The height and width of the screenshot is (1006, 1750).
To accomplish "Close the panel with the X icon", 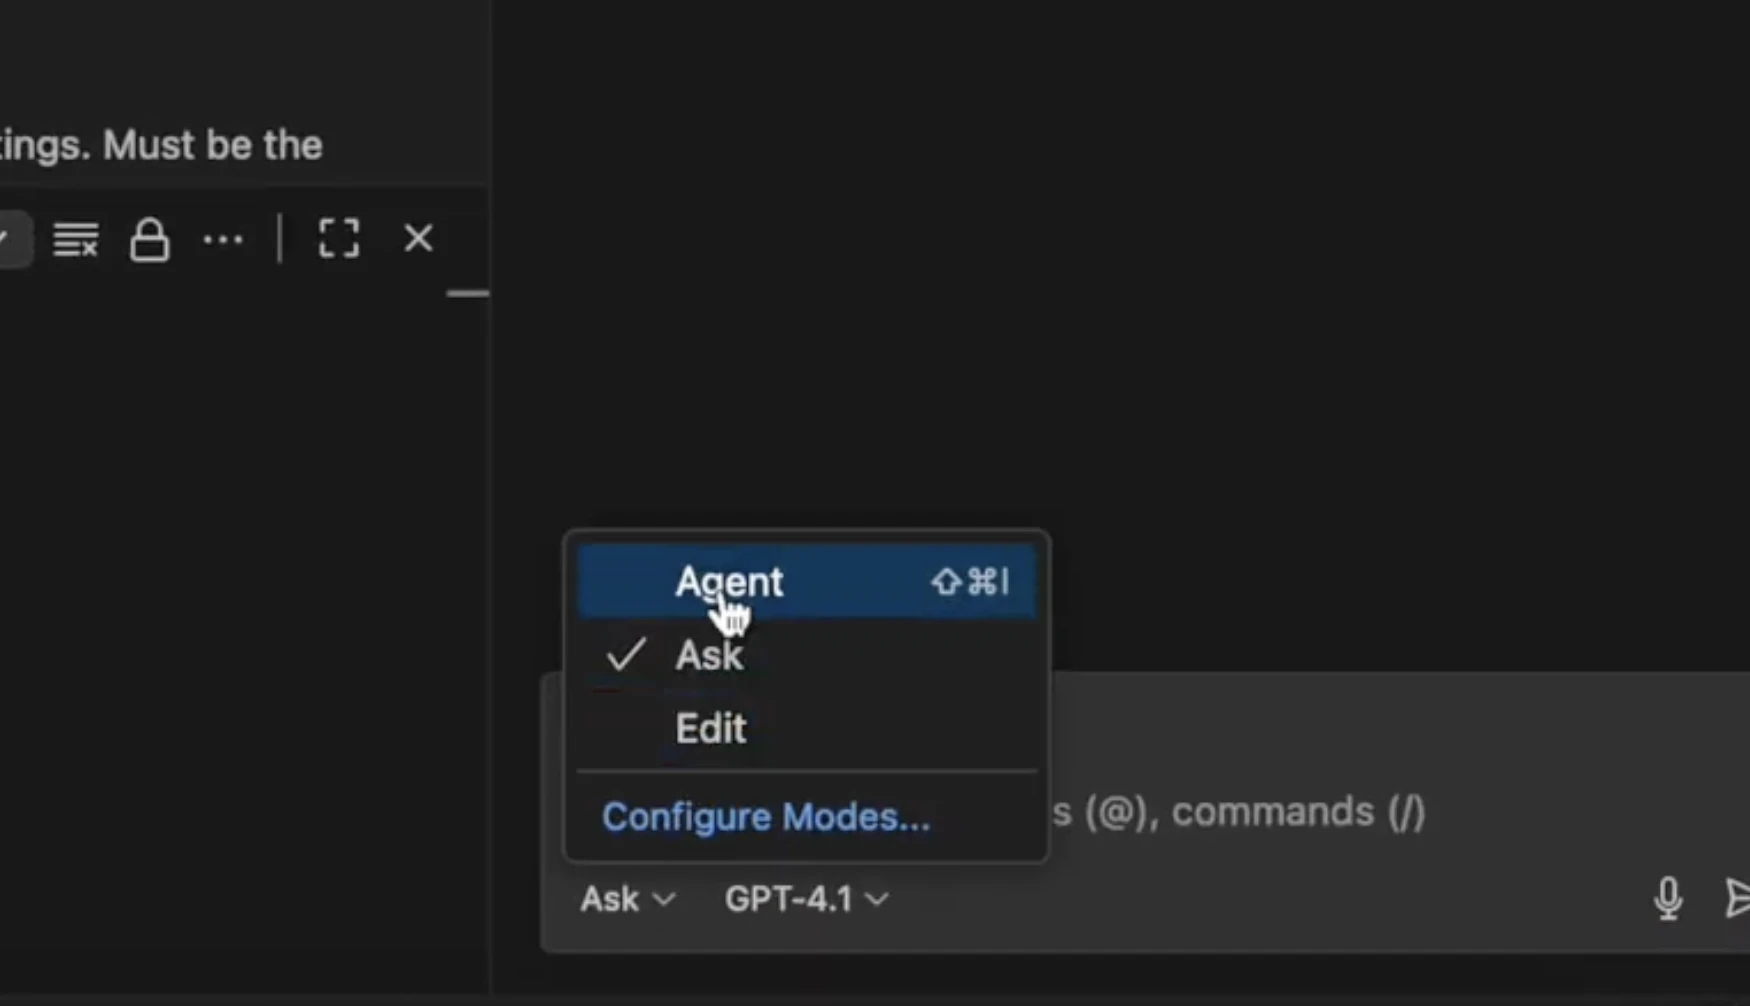I will (x=418, y=238).
